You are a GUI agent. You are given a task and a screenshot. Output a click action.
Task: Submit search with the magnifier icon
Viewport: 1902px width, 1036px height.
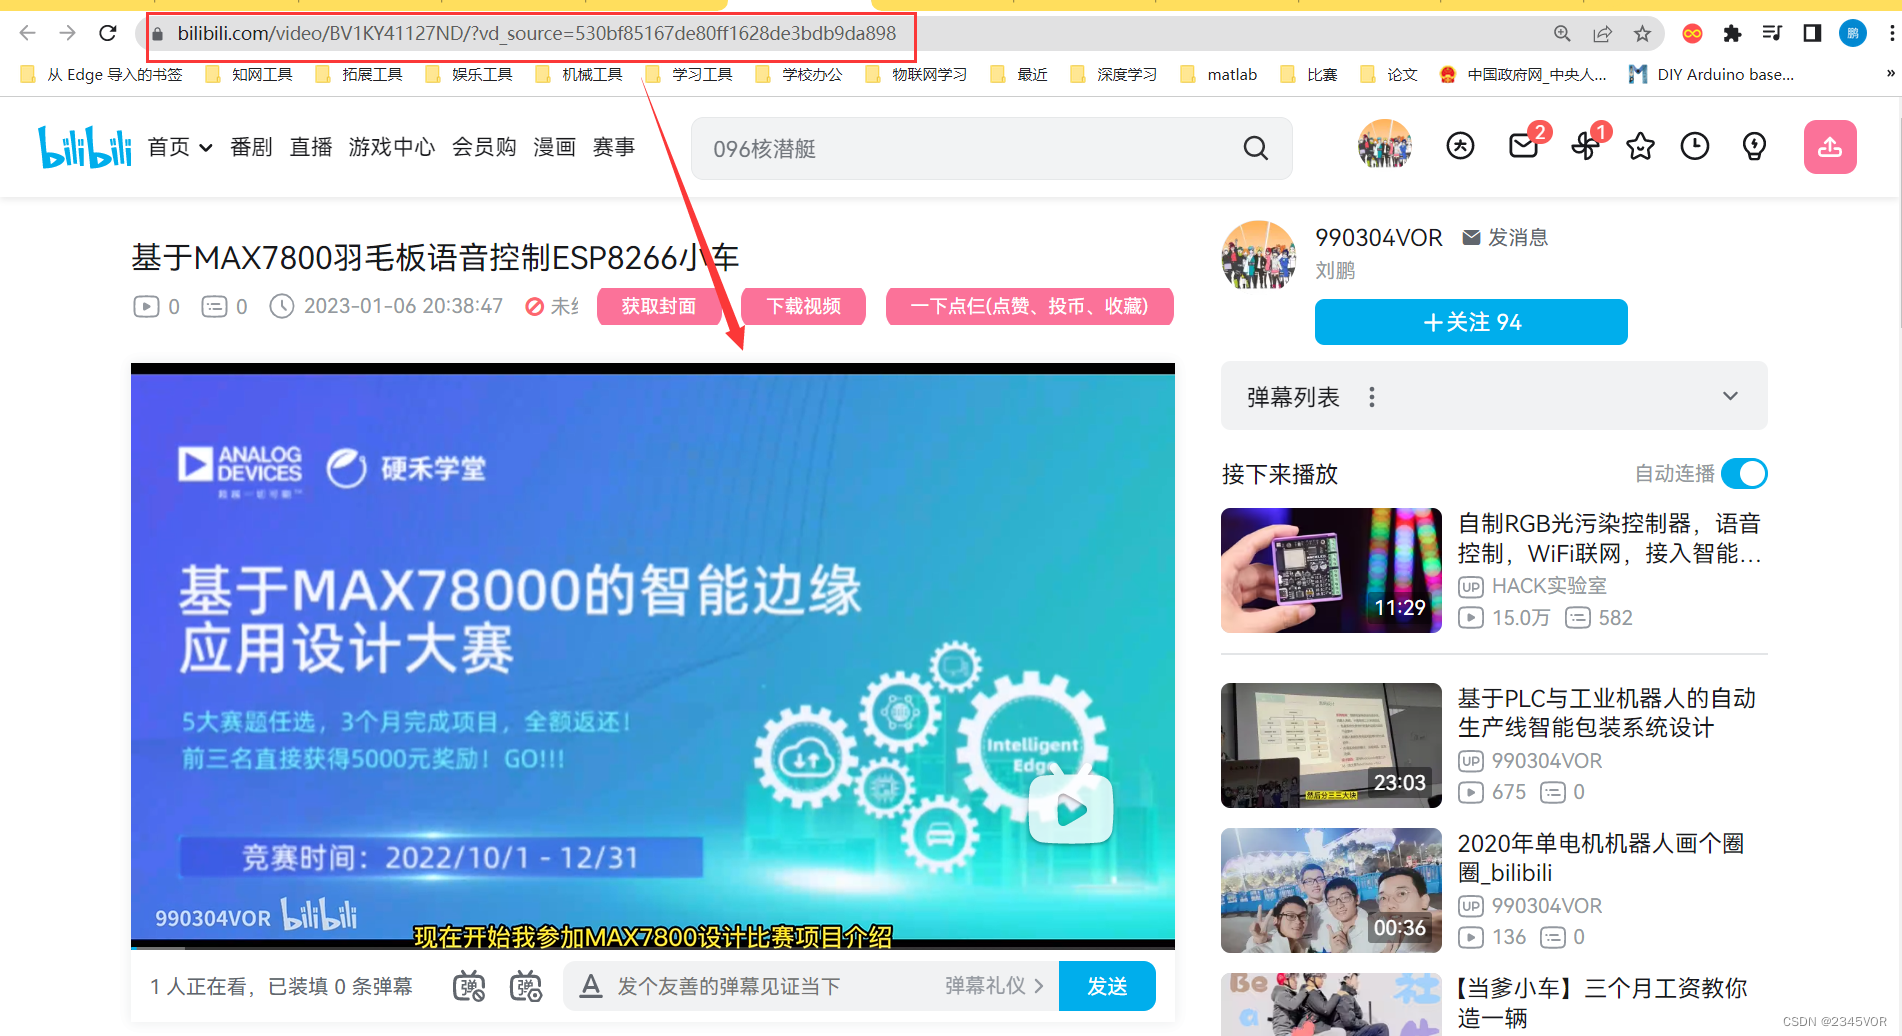tap(1255, 149)
